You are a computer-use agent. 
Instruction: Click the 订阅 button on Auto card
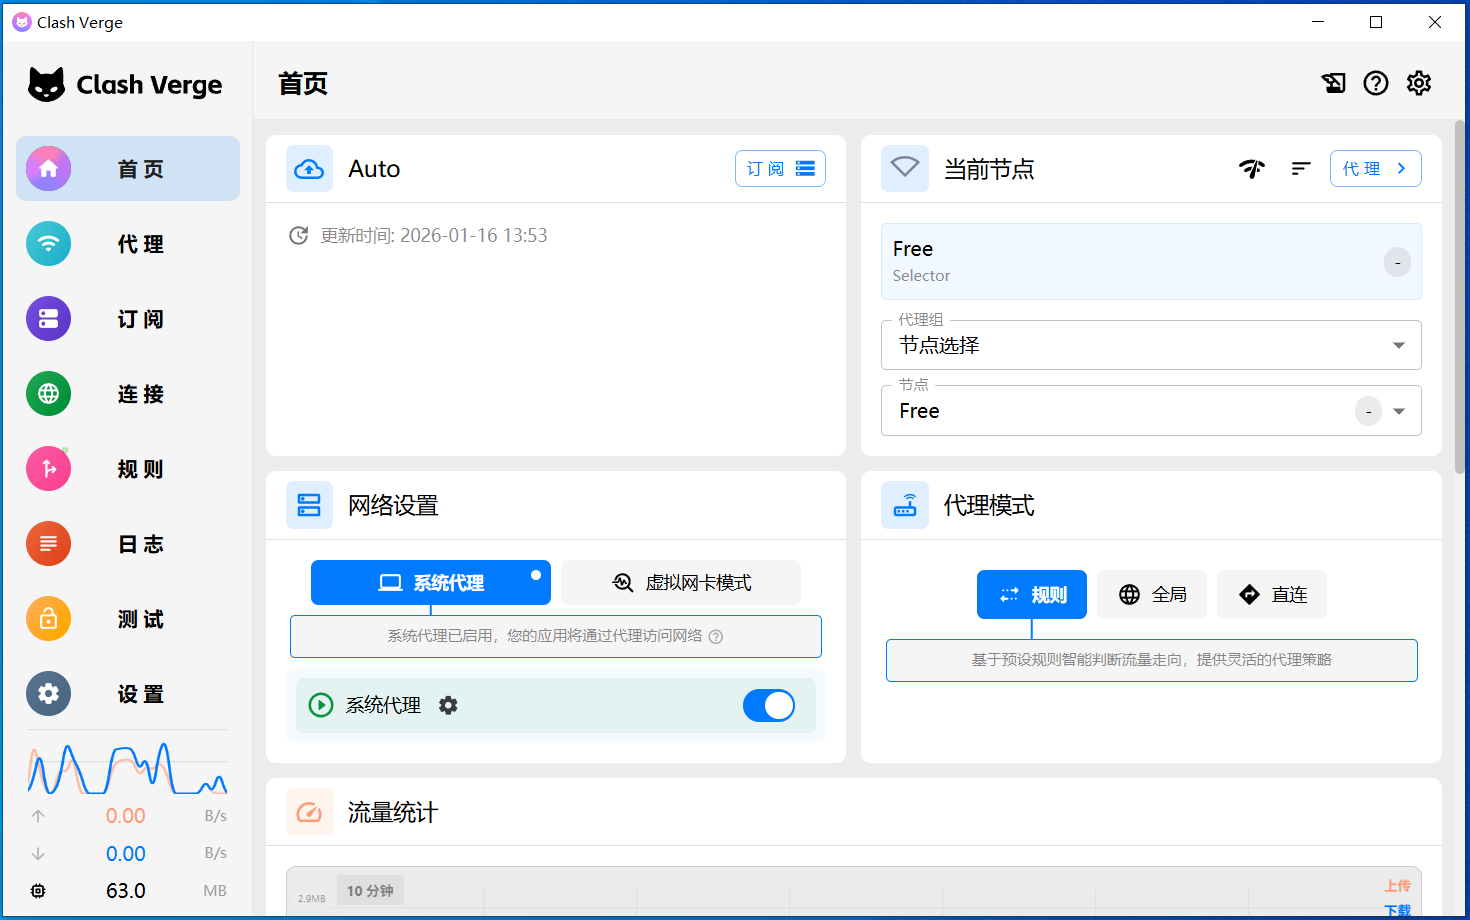pyautogui.click(x=780, y=169)
